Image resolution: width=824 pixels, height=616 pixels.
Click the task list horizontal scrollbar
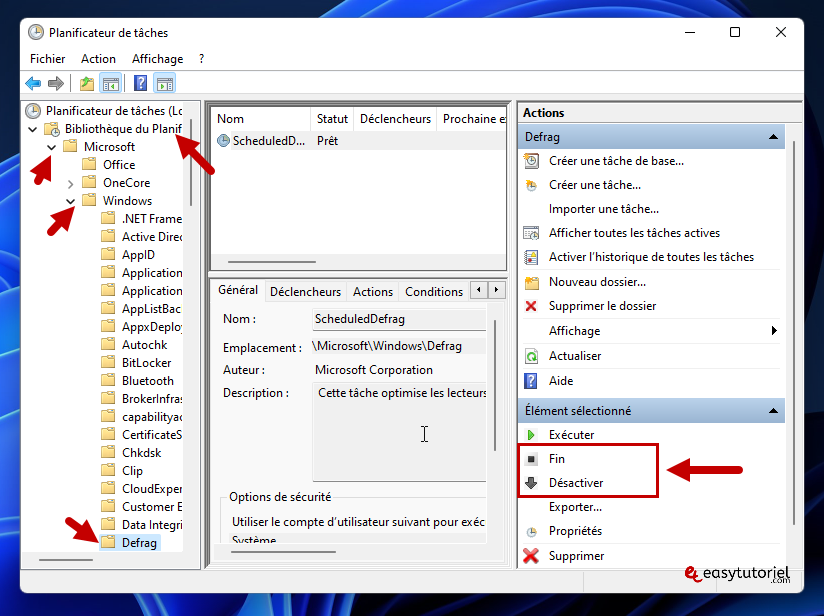(272, 261)
